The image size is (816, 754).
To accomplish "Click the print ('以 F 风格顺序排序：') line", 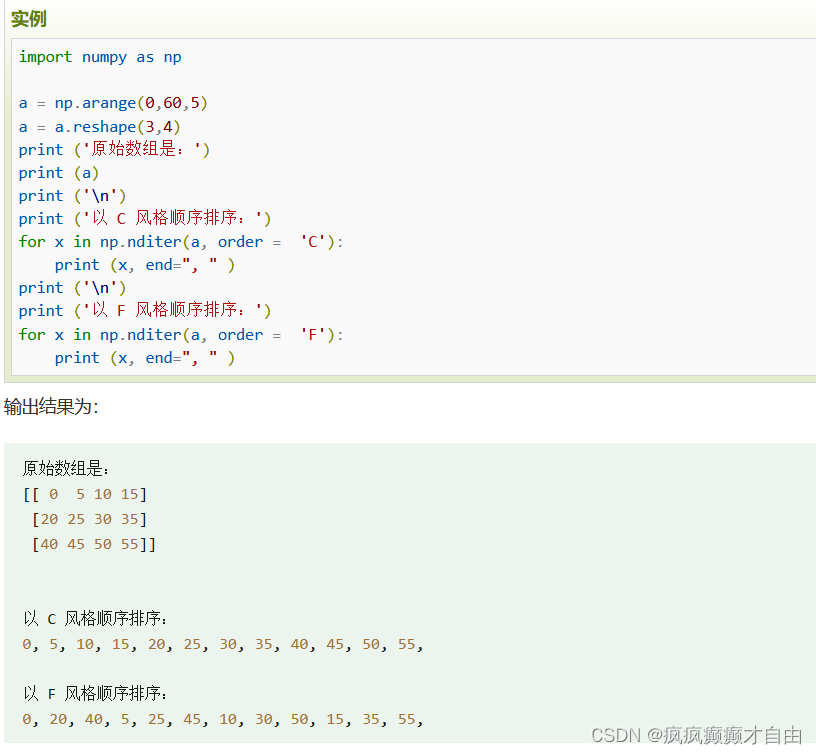I will pos(145,310).
